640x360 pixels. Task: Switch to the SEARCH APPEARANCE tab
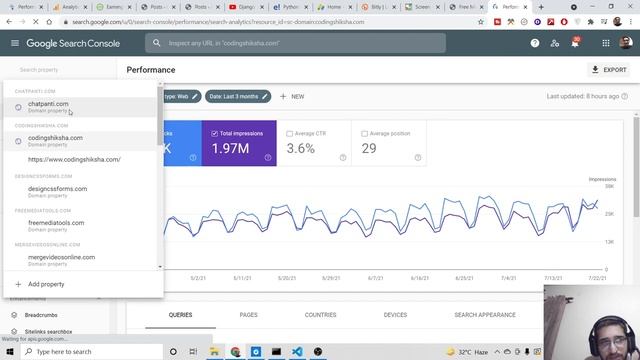pyautogui.click(x=485, y=315)
